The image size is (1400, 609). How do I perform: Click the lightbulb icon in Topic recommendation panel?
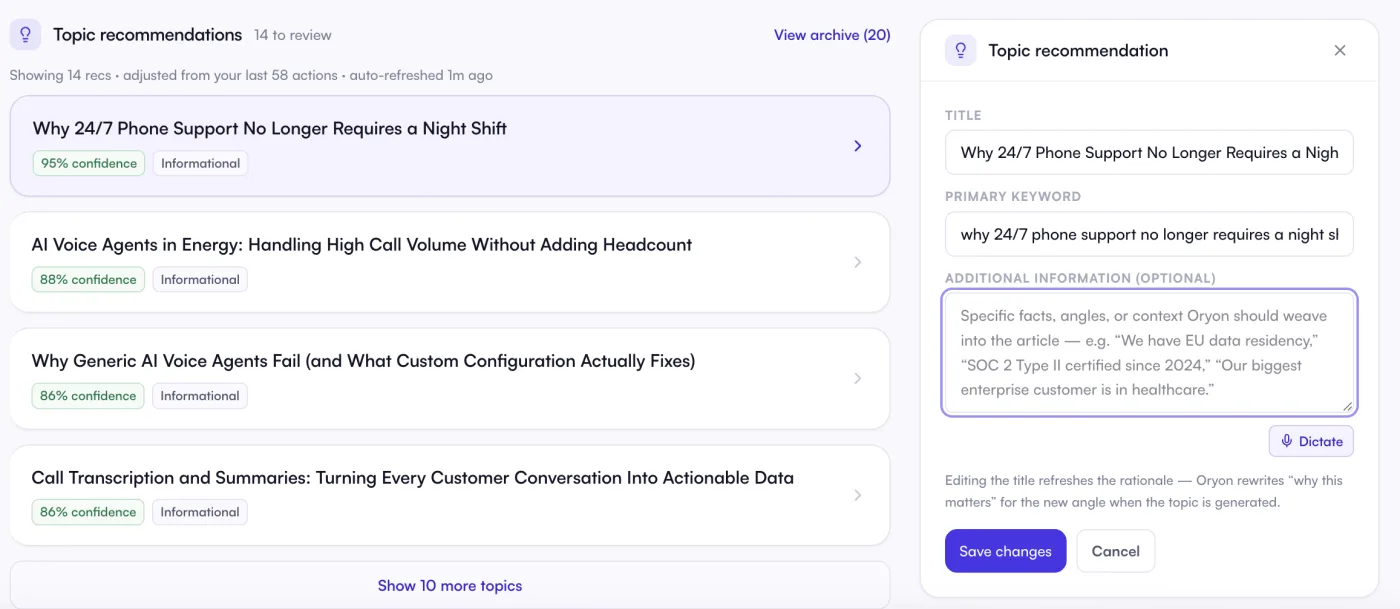tap(961, 50)
